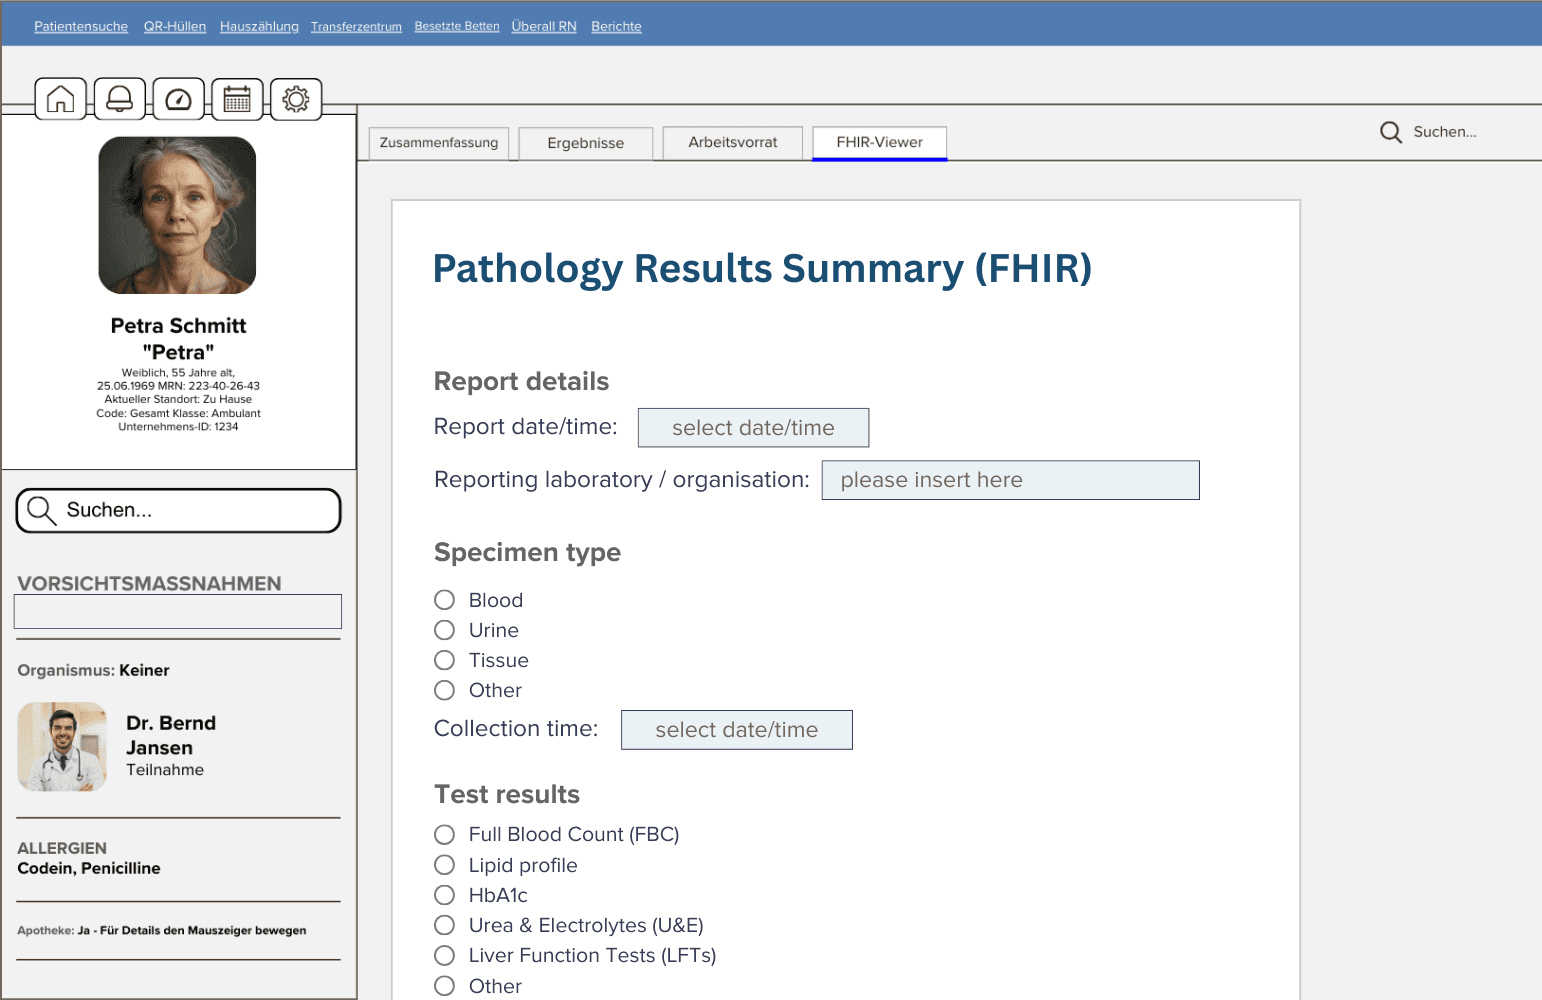
Task: Switch to the Ergebnisse tab
Action: [x=585, y=143]
